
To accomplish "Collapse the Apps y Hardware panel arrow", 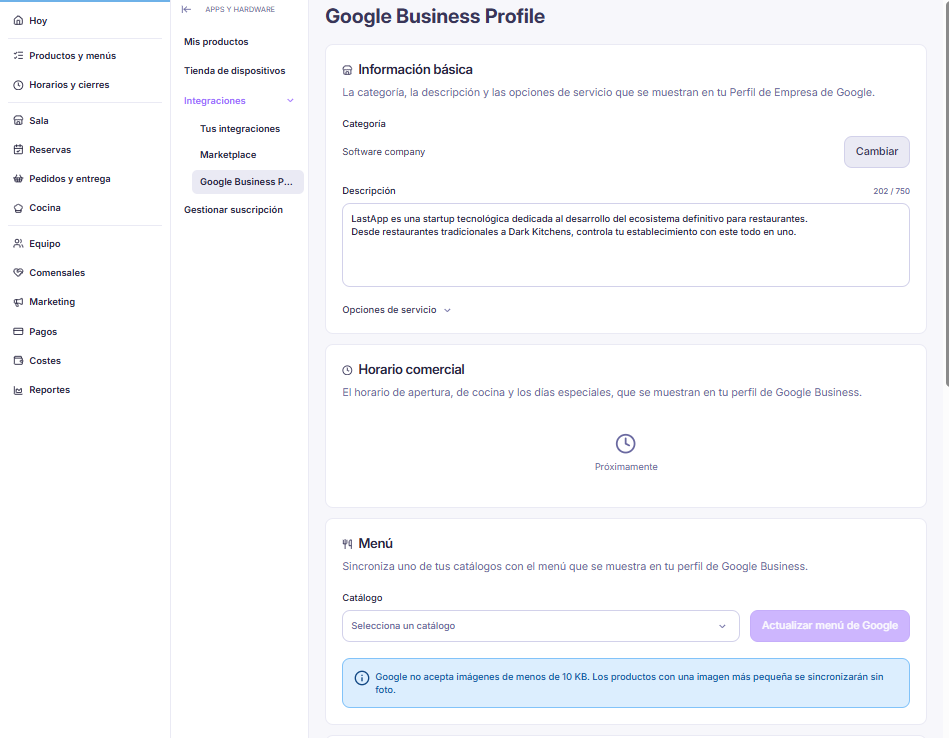I will pos(186,9).
